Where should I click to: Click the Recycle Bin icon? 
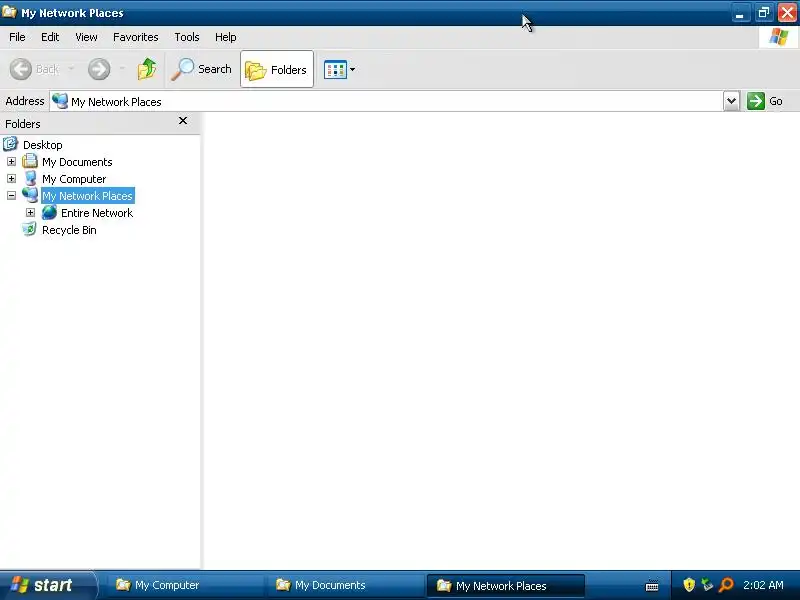click(x=30, y=230)
